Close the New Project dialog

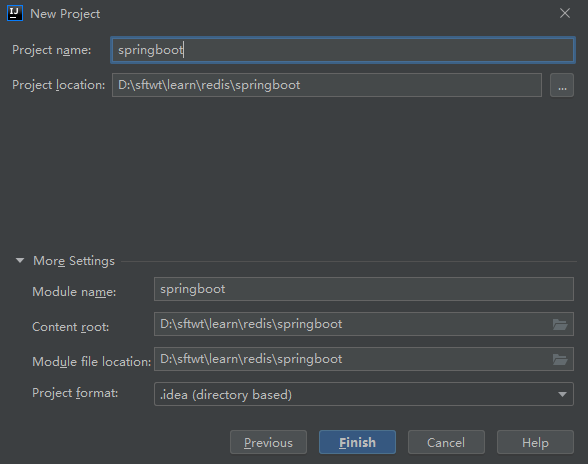coord(565,14)
